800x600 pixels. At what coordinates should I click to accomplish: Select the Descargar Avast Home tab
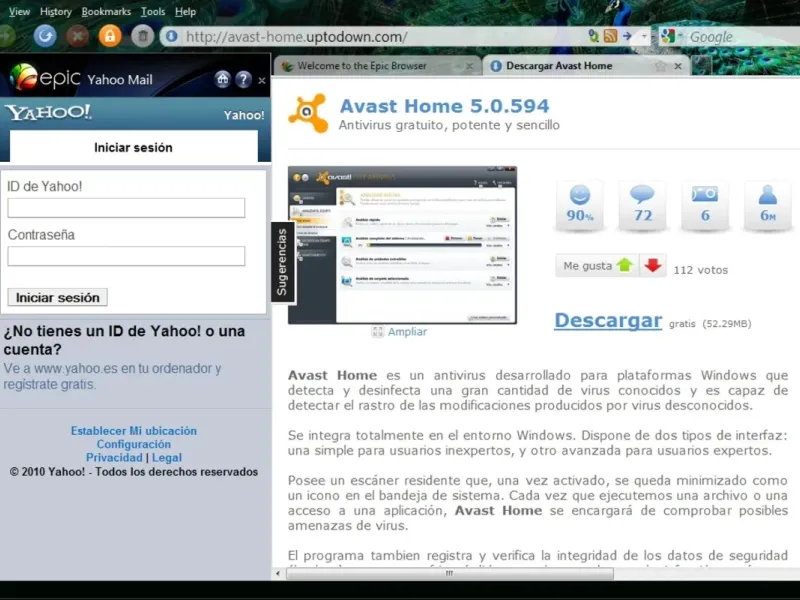click(x=586, y=66)
